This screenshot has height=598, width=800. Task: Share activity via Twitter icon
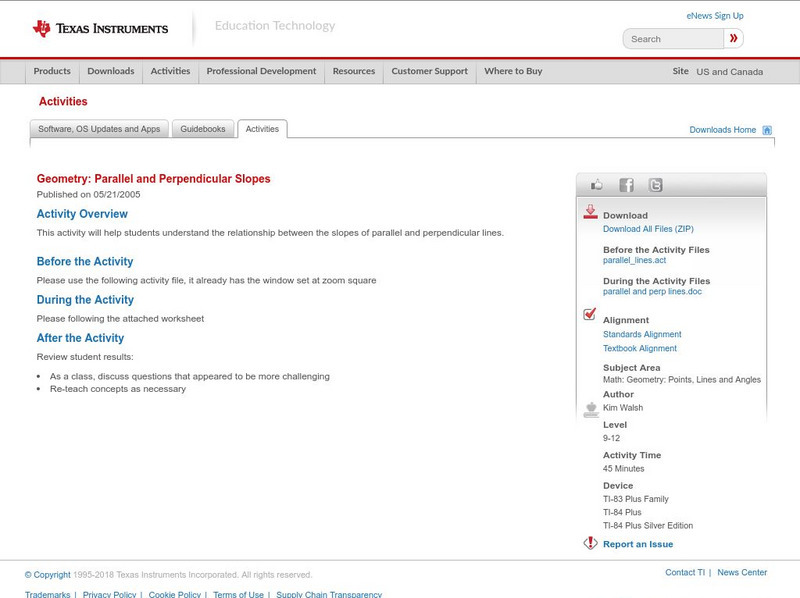click(x=655, y=185)
